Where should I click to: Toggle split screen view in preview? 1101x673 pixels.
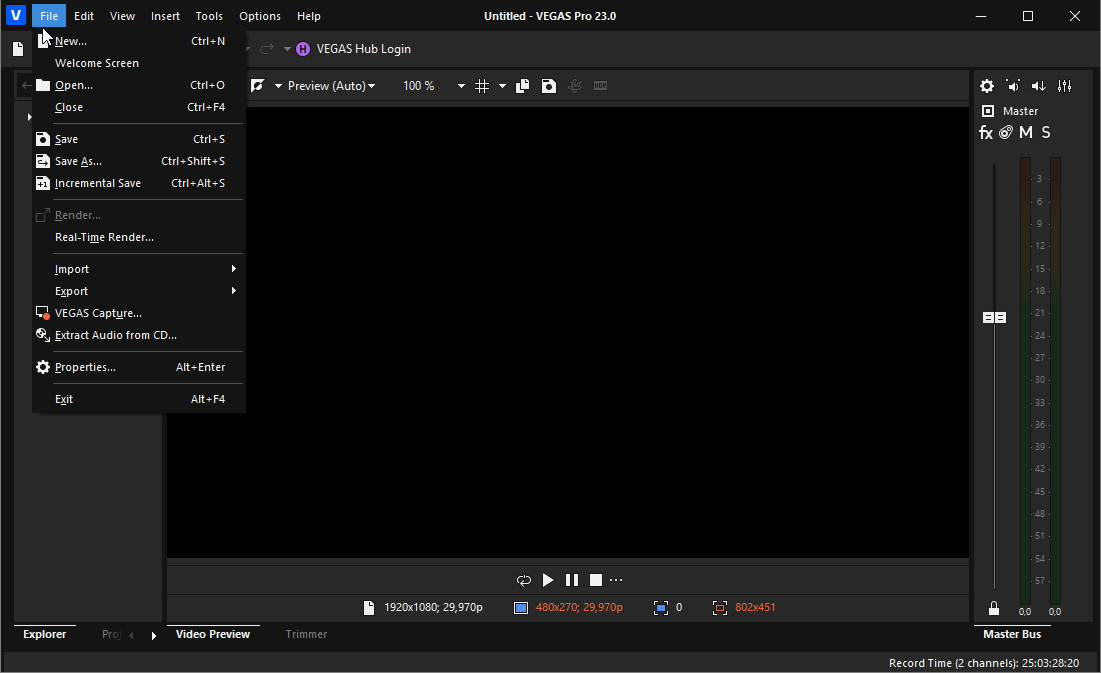[x=258, y=86]
